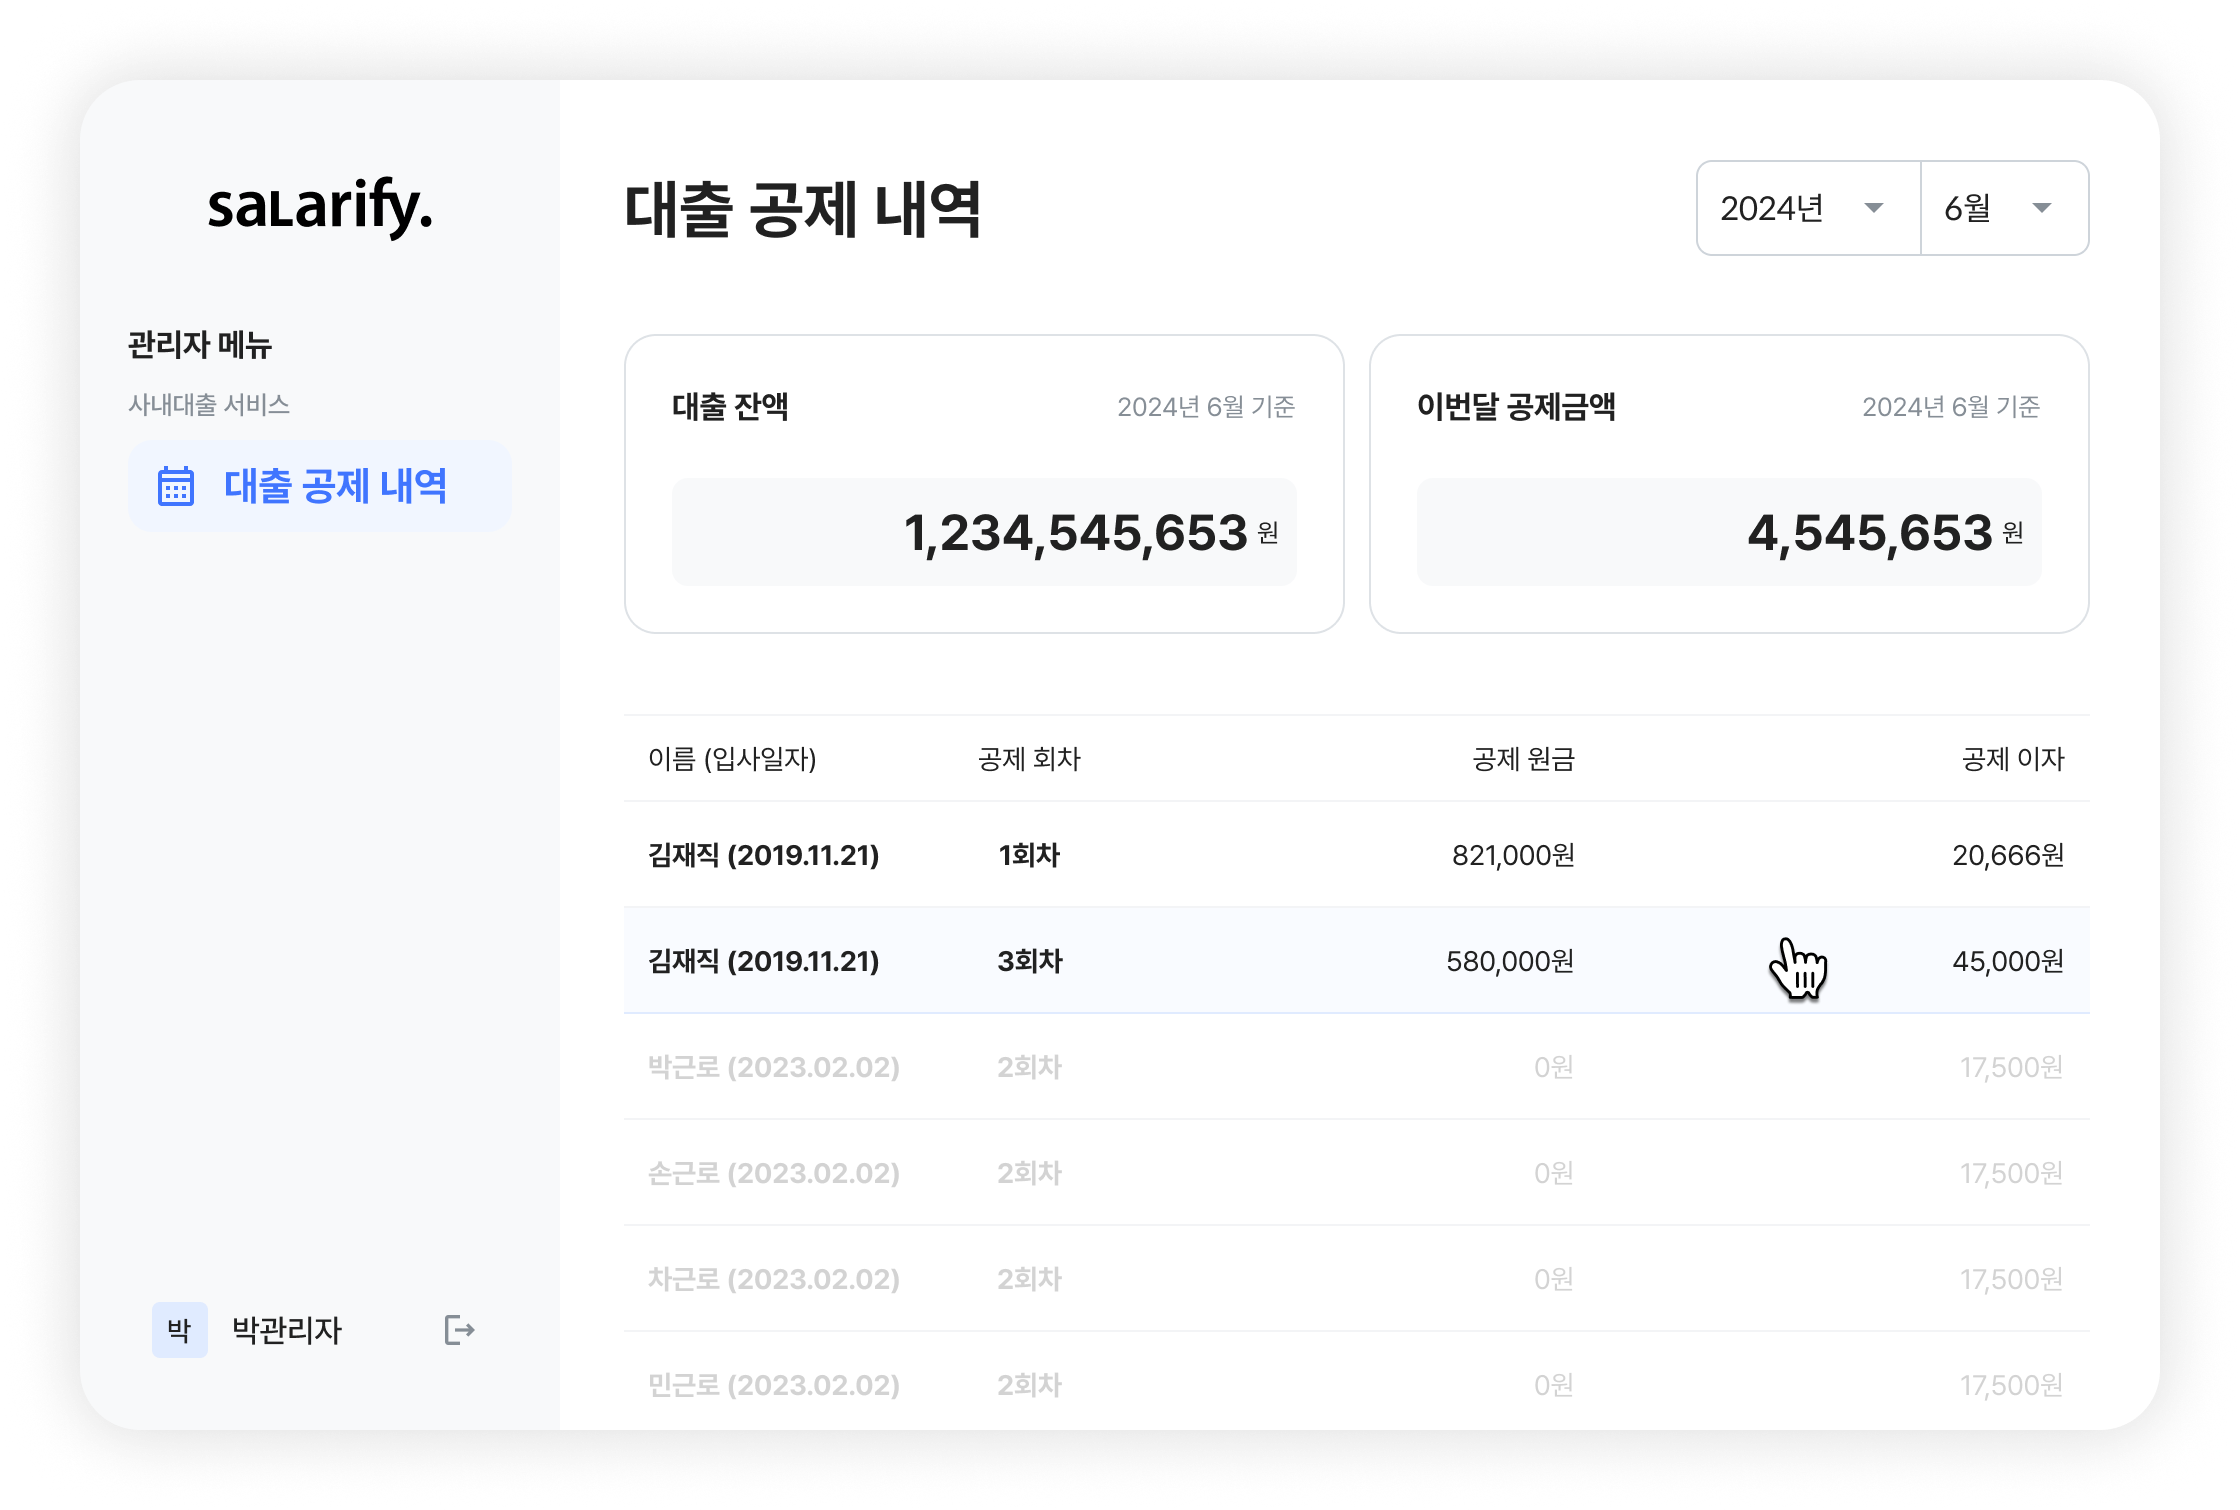
Task: Click the month dropdown arrow
Action: click(x=2042, y=208)
